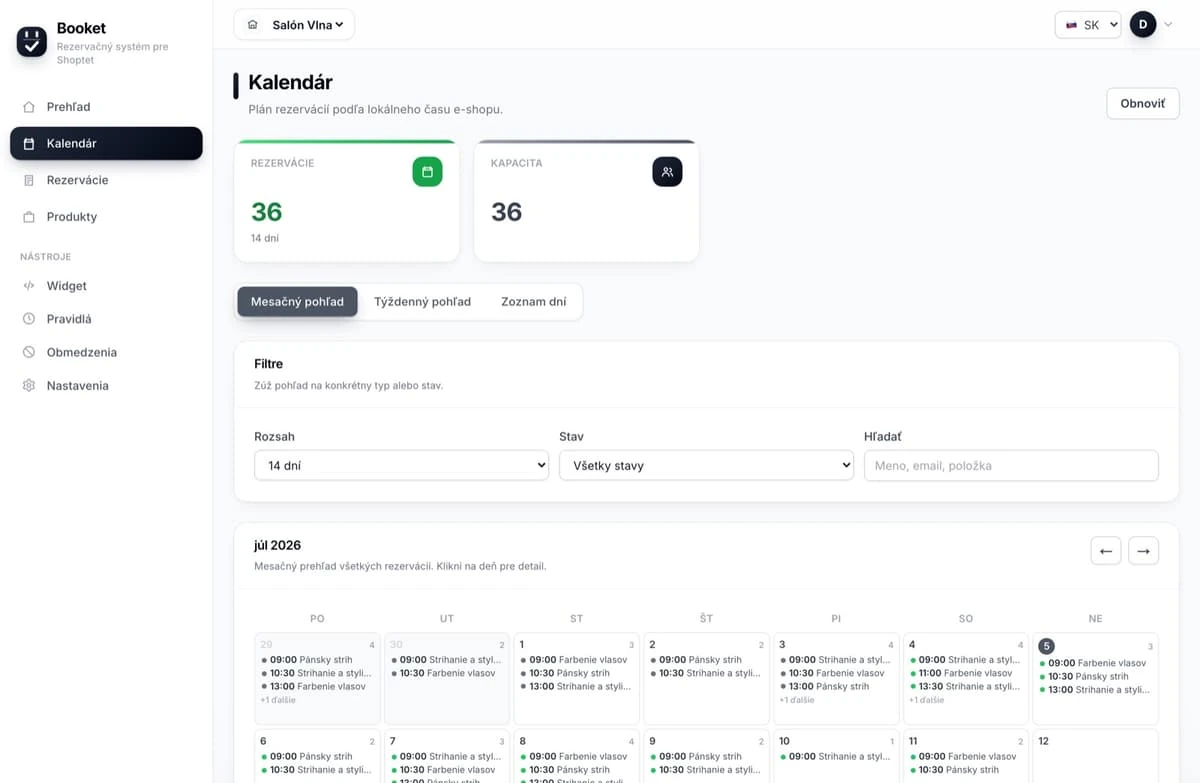Click the green calendar icon in Rezervácie card
The width and height of the screenshot is (1200, 783).
(427, 172)
